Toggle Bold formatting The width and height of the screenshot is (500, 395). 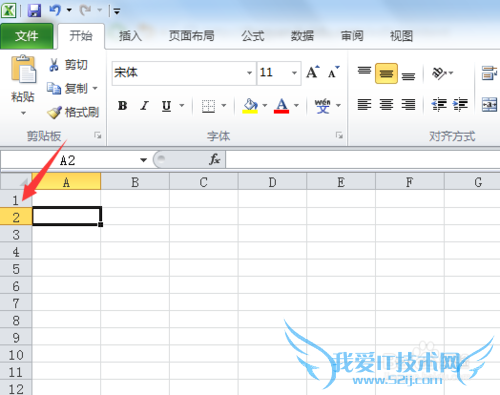click(123, 106)
